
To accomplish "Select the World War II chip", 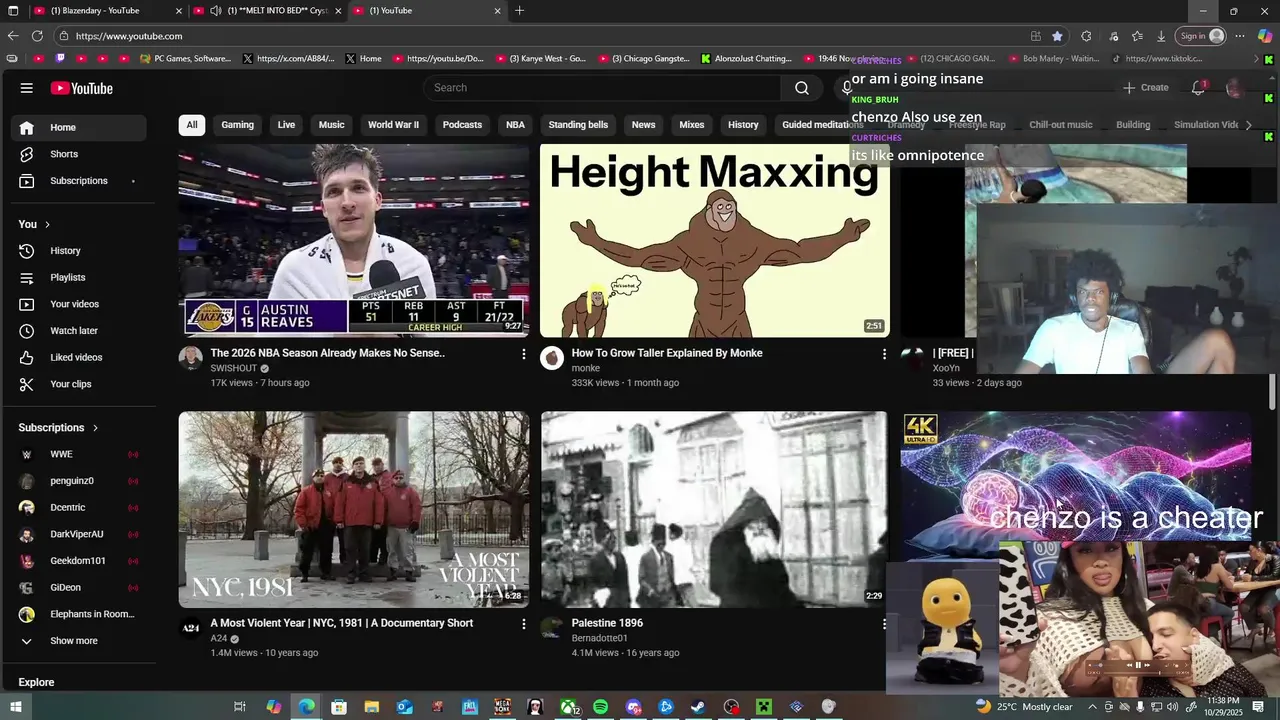I will [x=393, y=125].
